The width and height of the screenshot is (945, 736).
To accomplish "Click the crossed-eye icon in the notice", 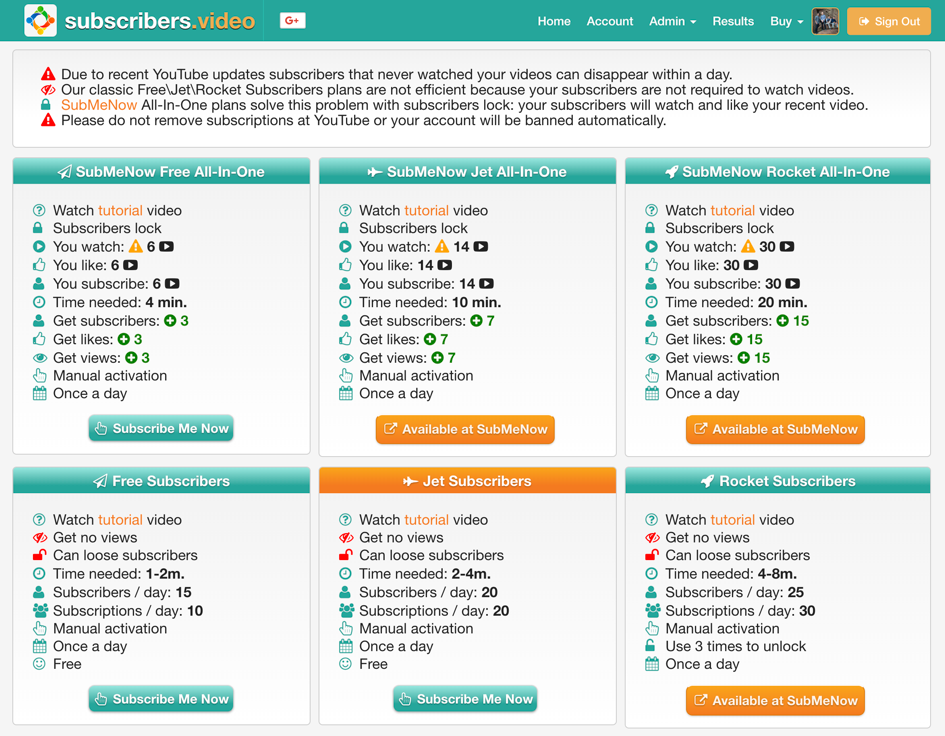I will pyautogui.click(x=48, y=90).
